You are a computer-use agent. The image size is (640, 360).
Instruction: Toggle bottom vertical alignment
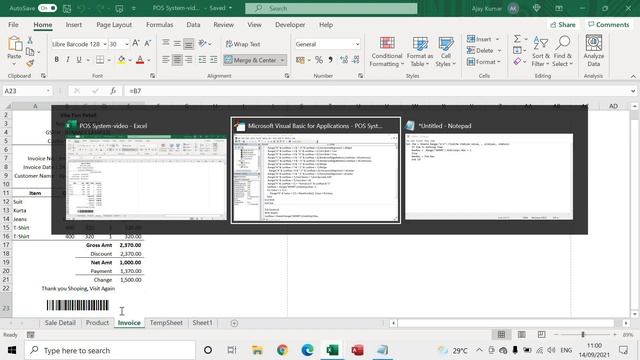point(189,43)
